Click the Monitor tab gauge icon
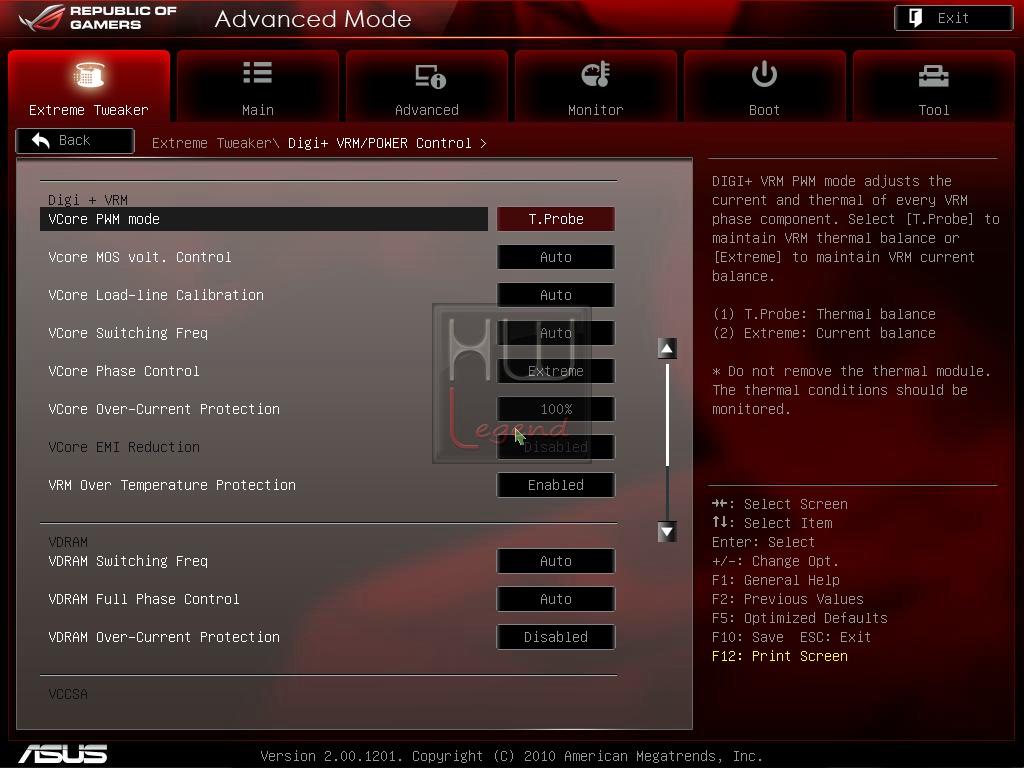Screen dimensions: 1024x768 (596, 74)
